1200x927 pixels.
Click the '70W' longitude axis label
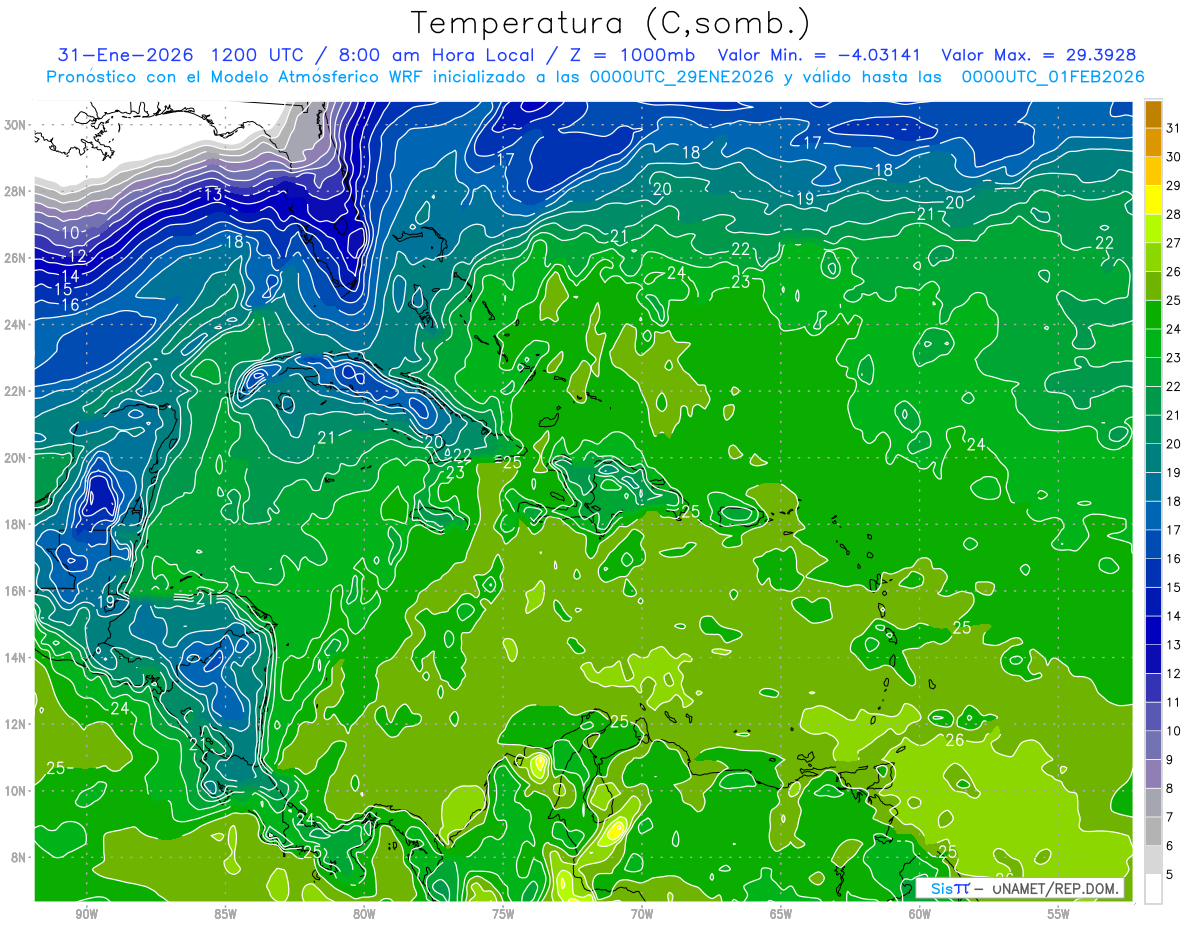click(642, 915)
